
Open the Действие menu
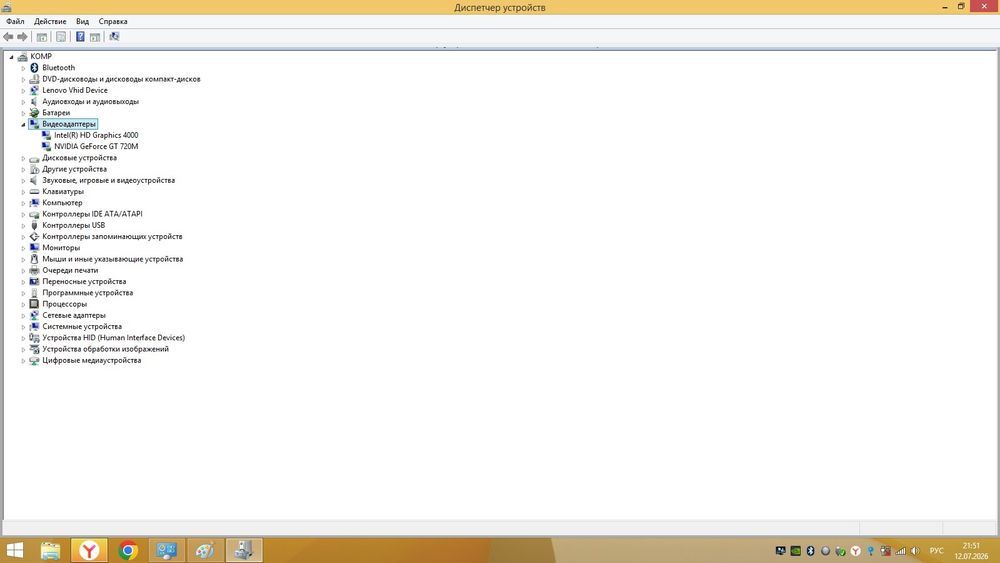50,21
